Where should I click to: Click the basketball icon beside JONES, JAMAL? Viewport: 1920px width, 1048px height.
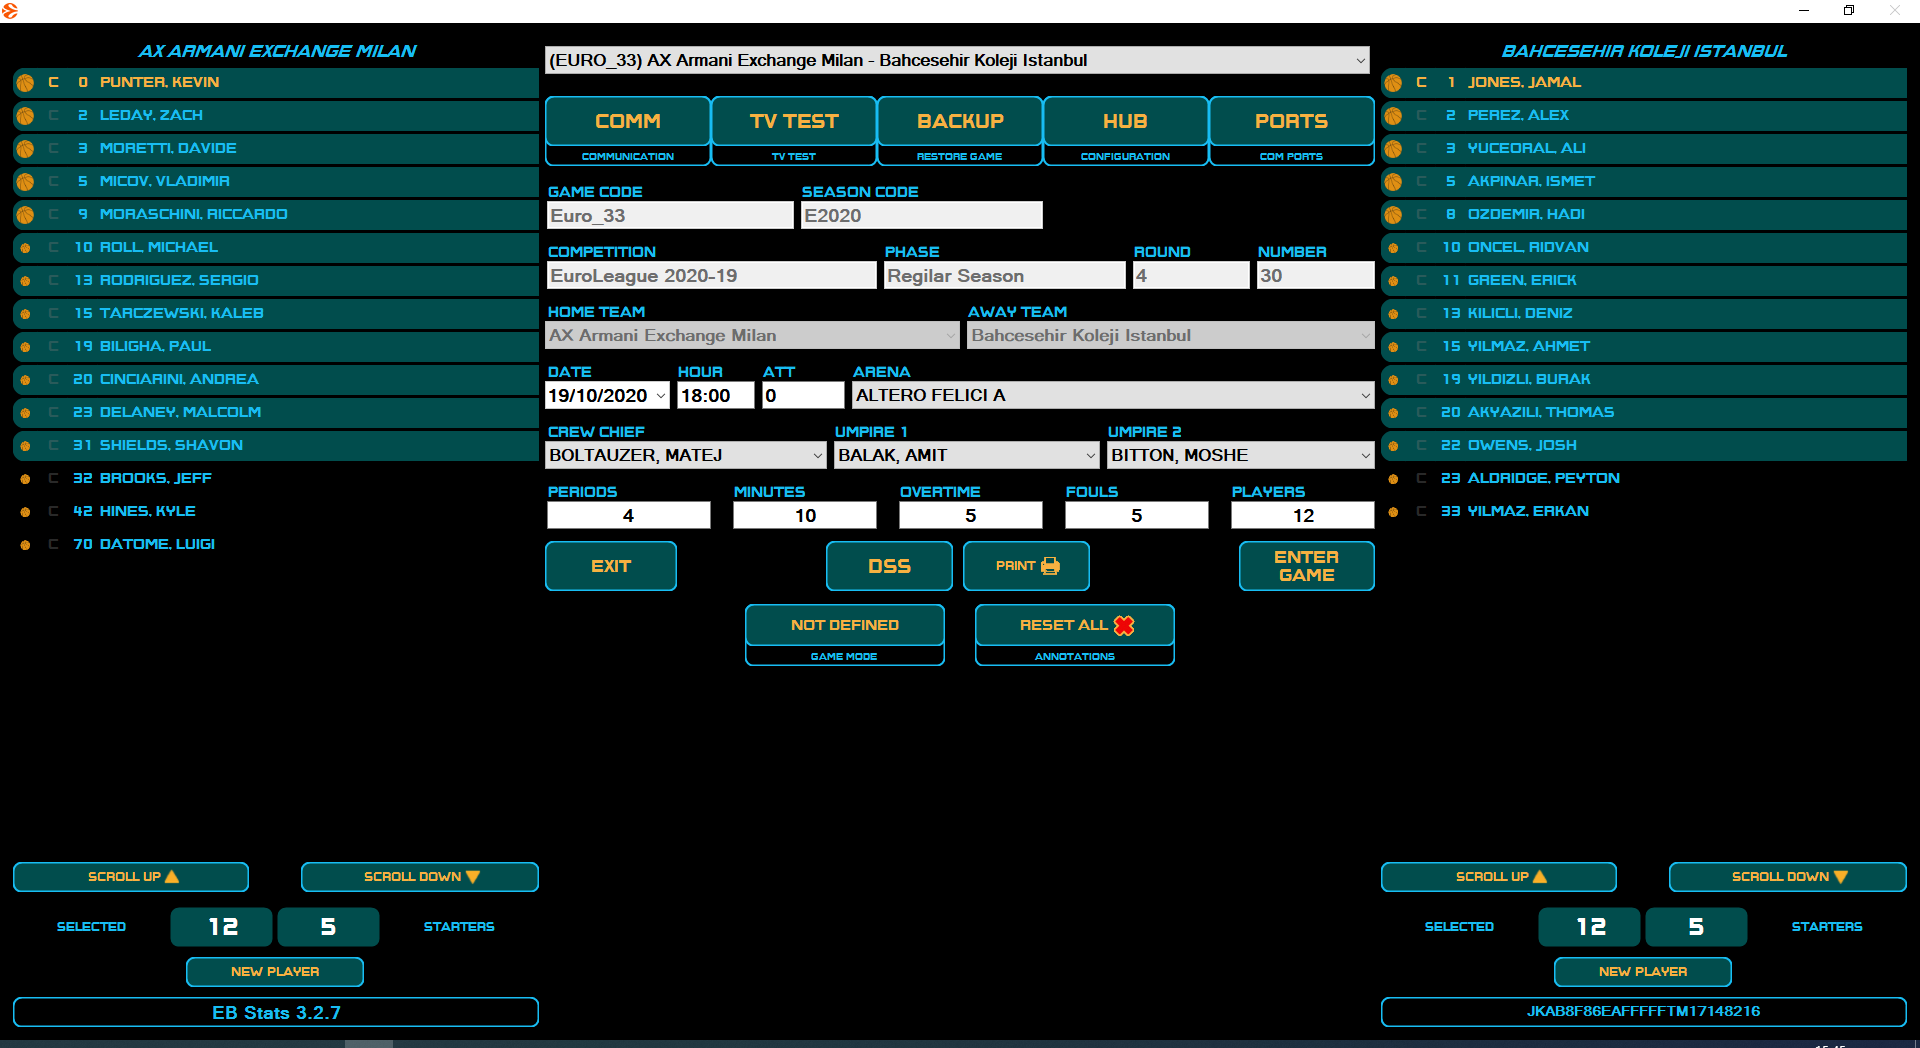click(1393, 83)
